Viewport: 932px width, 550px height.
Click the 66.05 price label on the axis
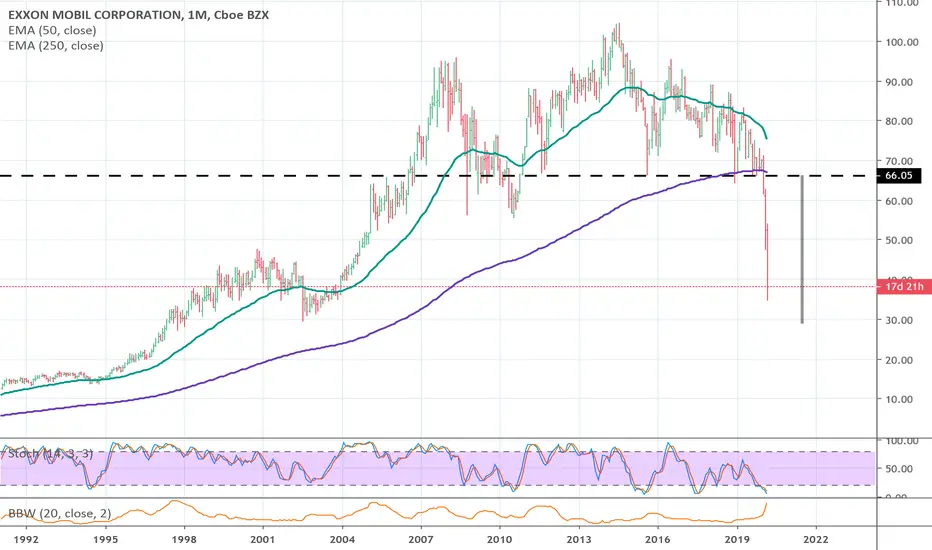pyautogui.click(x=898, y=175)
